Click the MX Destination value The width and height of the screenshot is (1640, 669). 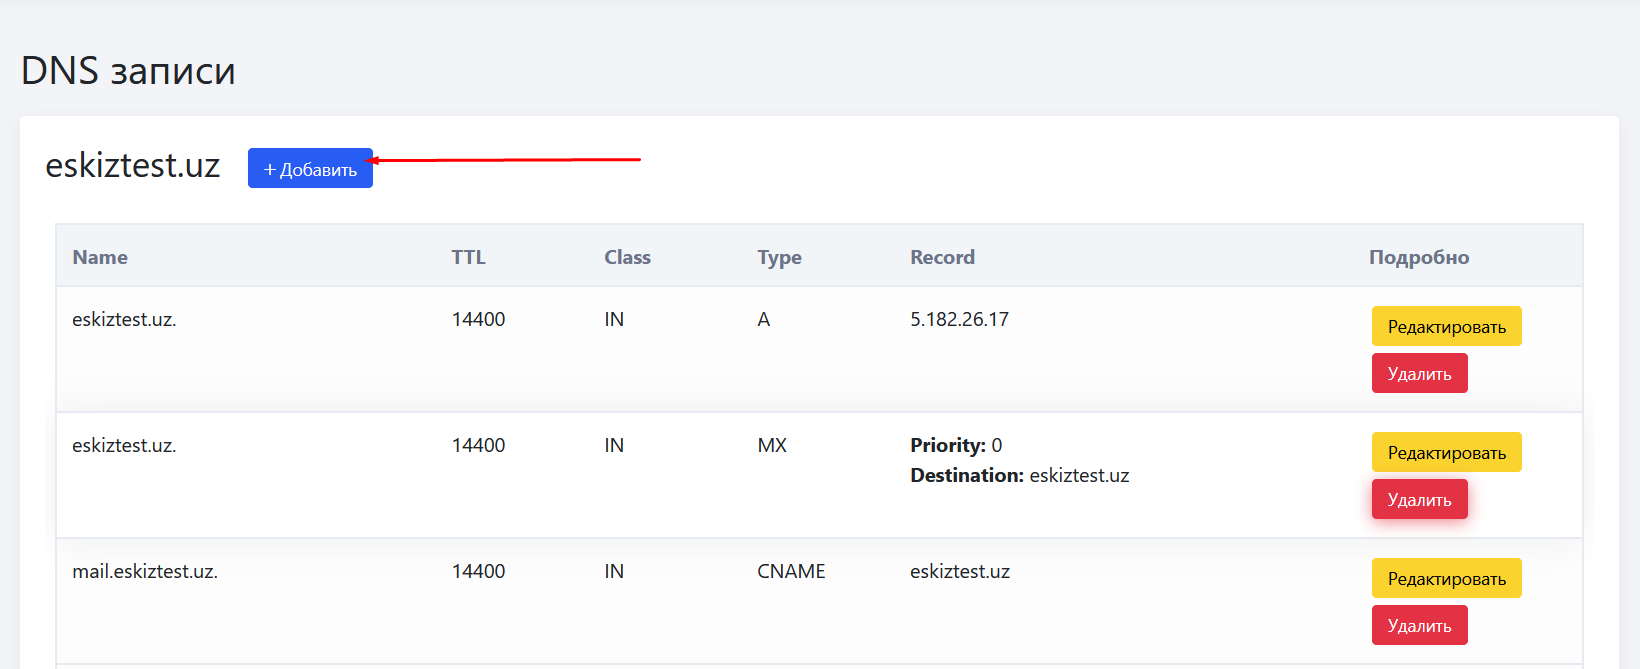coord(1078,476)
